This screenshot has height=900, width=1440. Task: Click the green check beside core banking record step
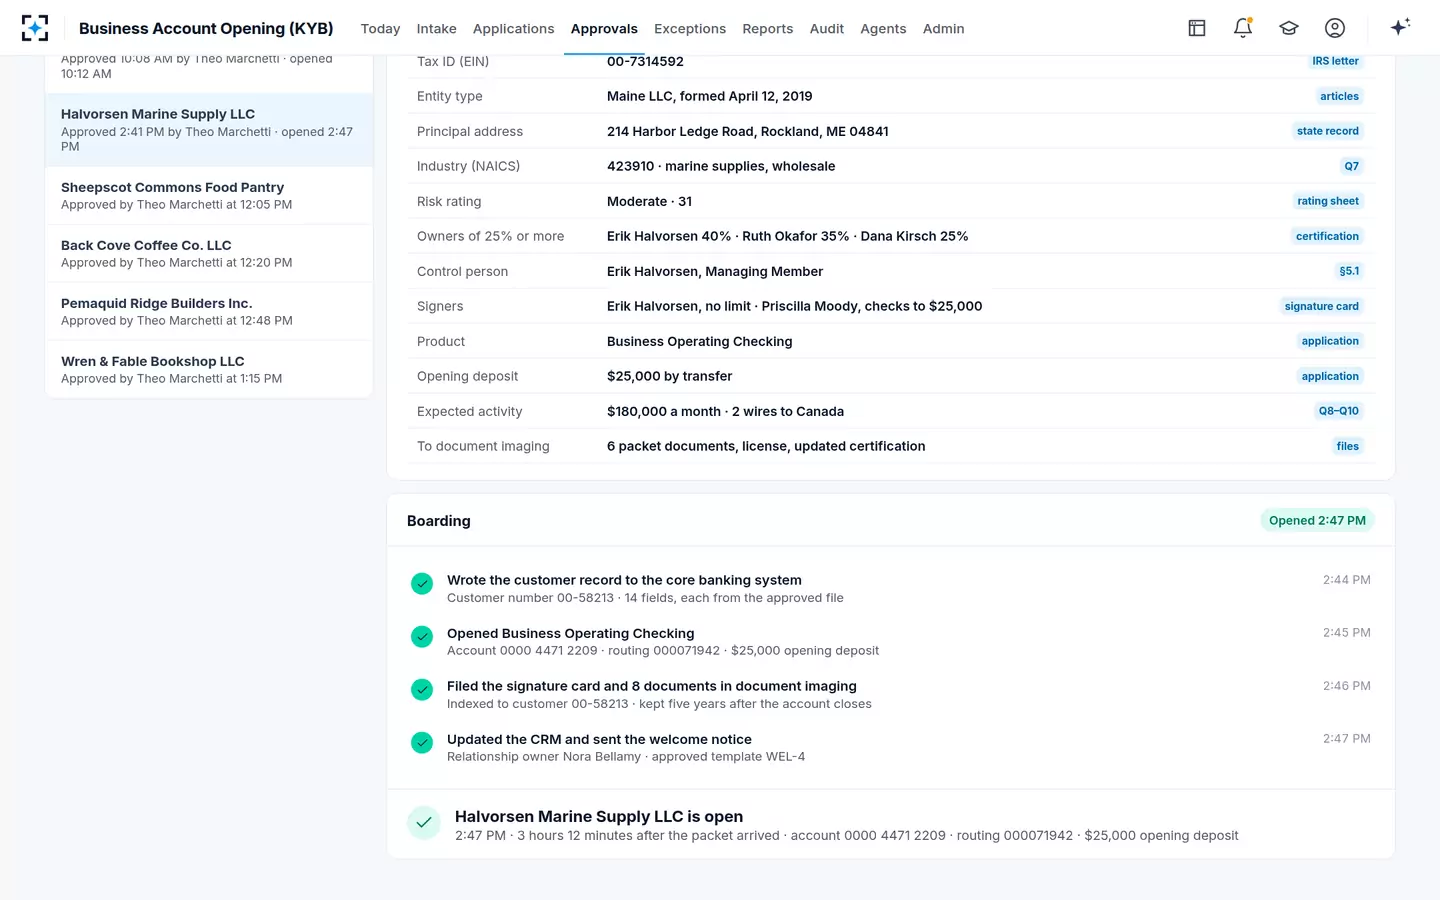[x=422, y=583]
